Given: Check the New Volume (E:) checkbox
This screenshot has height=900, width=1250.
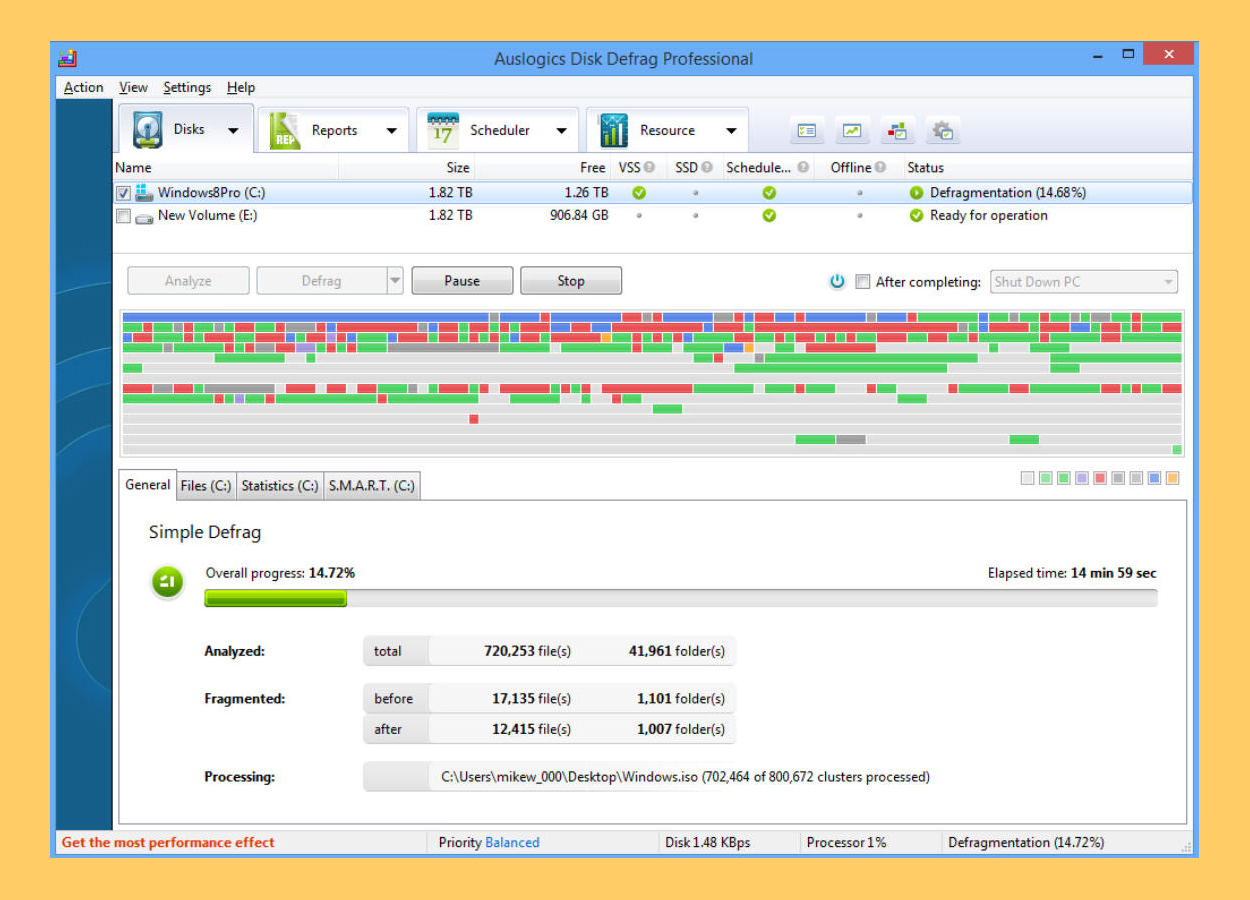Looking at the screenshot, I should pyautogui.click(x=123, y=216).
